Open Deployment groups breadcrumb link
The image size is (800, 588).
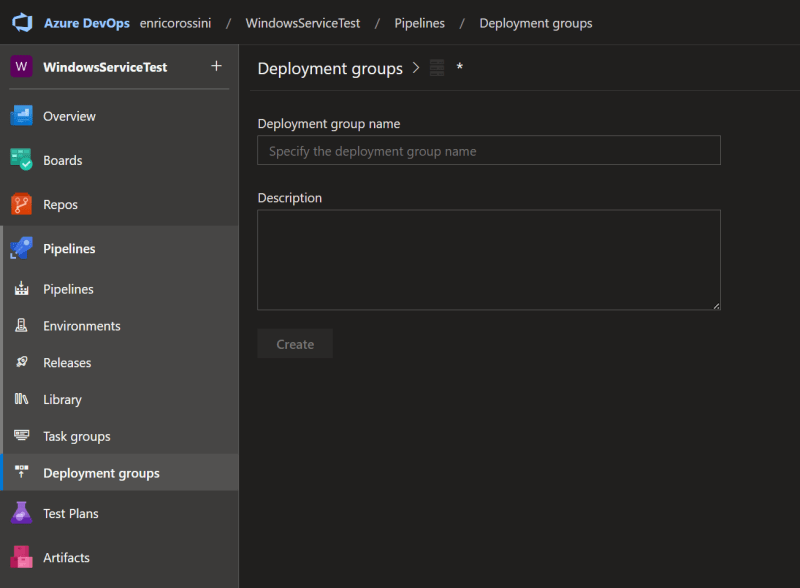click(x=536, y=23)
